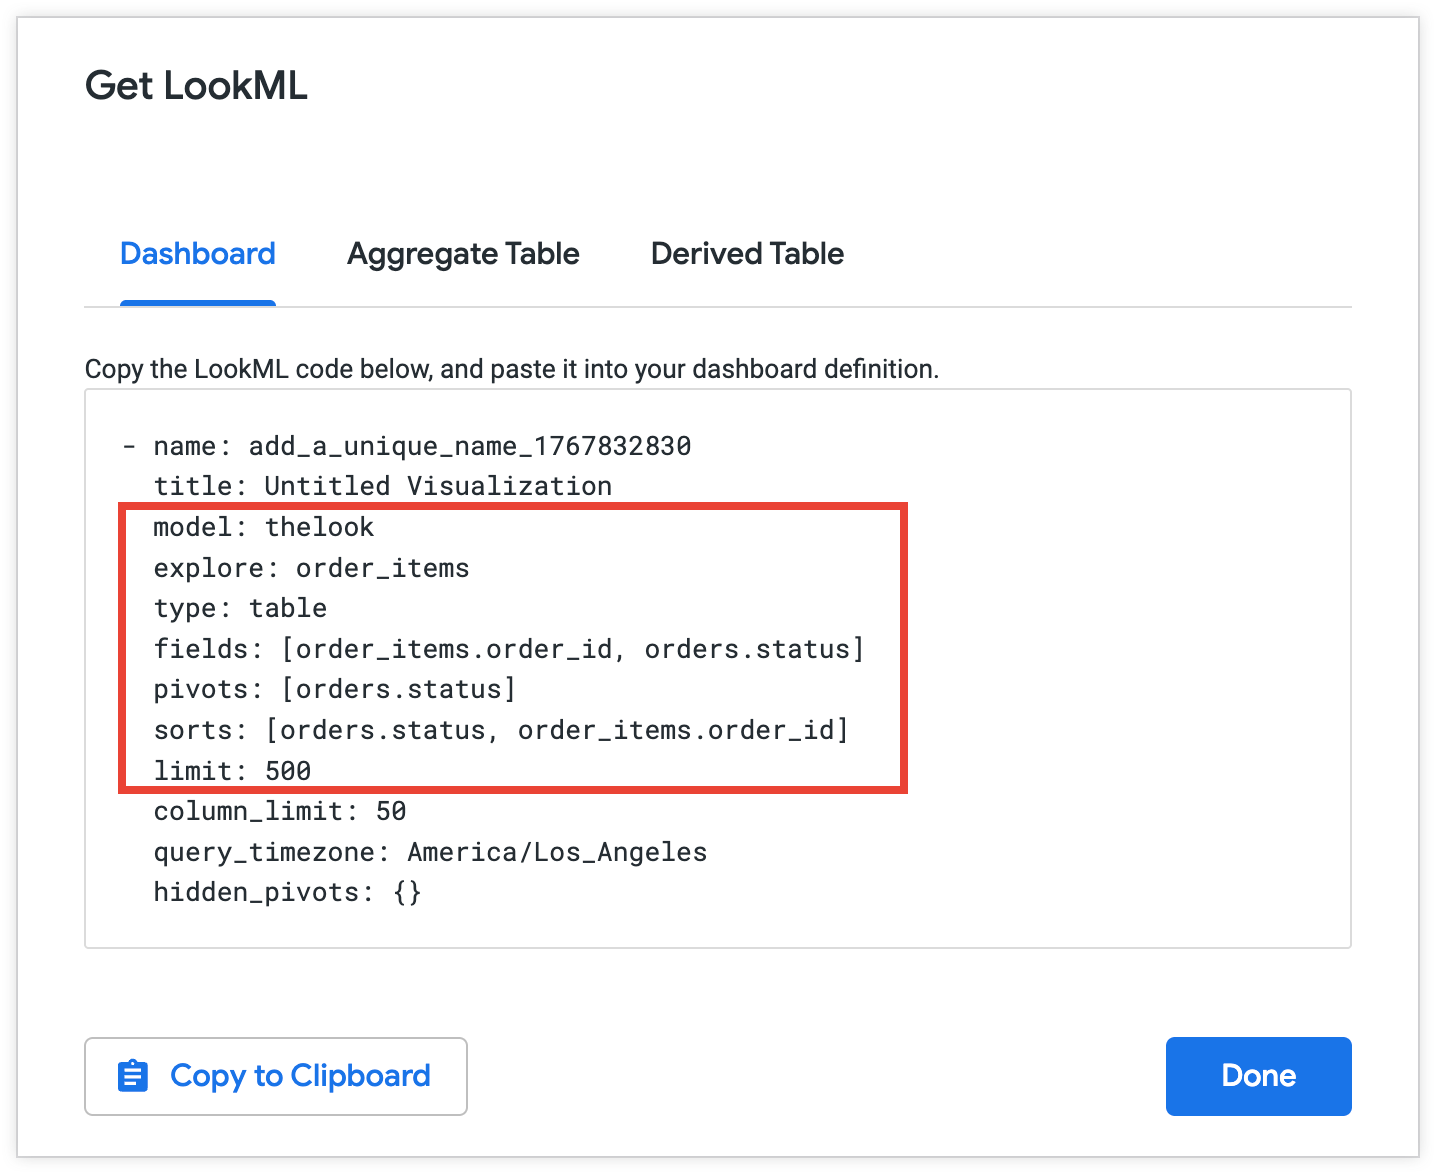The height and width of the screenshot is (1174, 1436).
Task: Click the copy-and-paste instruction sentence
Action: [511, 369]
